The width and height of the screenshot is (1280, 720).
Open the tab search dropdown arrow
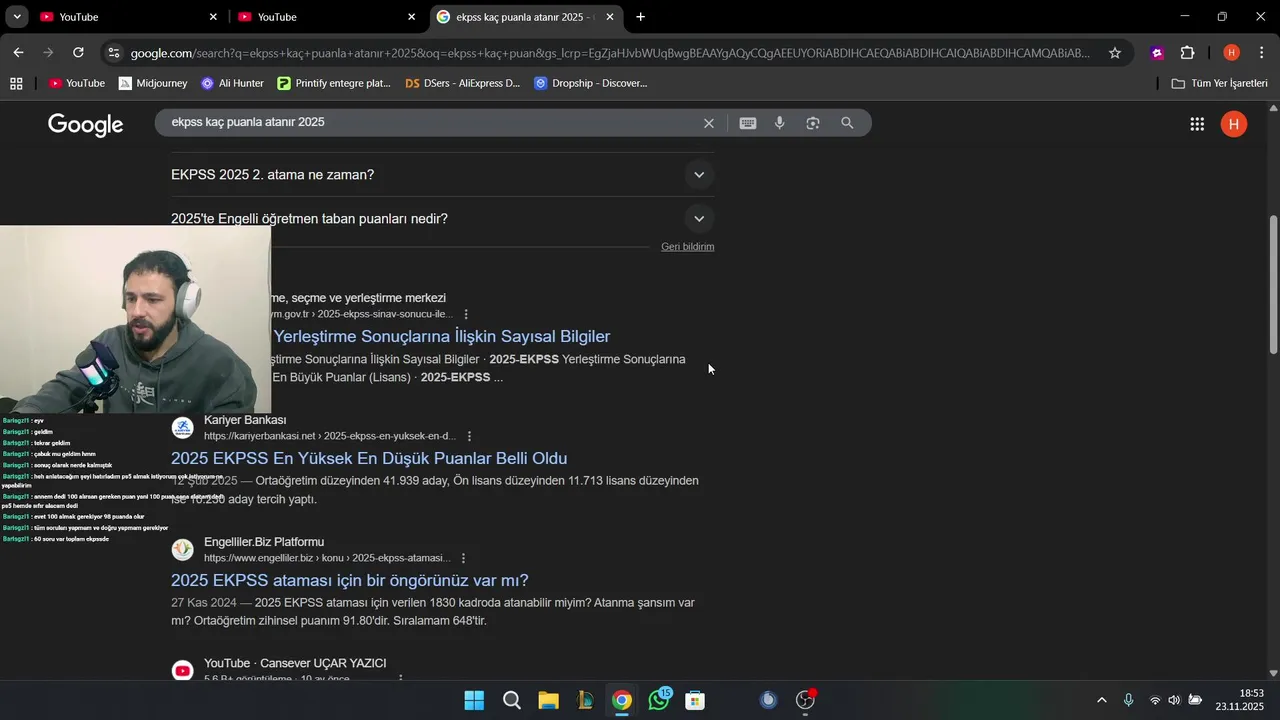(17, 17)
